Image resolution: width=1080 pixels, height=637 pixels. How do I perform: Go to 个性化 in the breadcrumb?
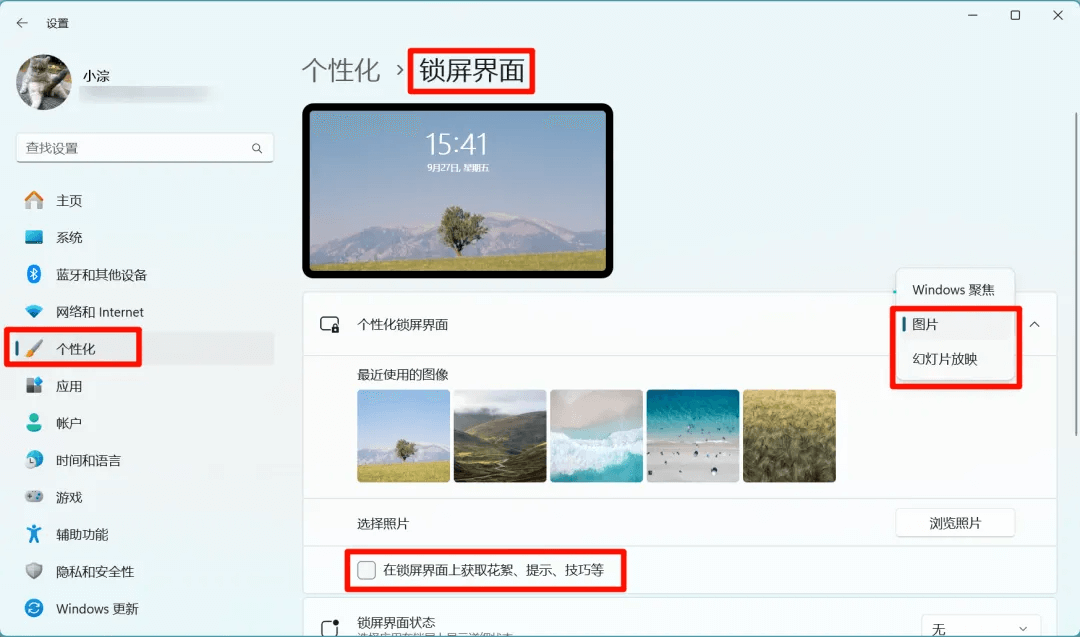(341, 70)
